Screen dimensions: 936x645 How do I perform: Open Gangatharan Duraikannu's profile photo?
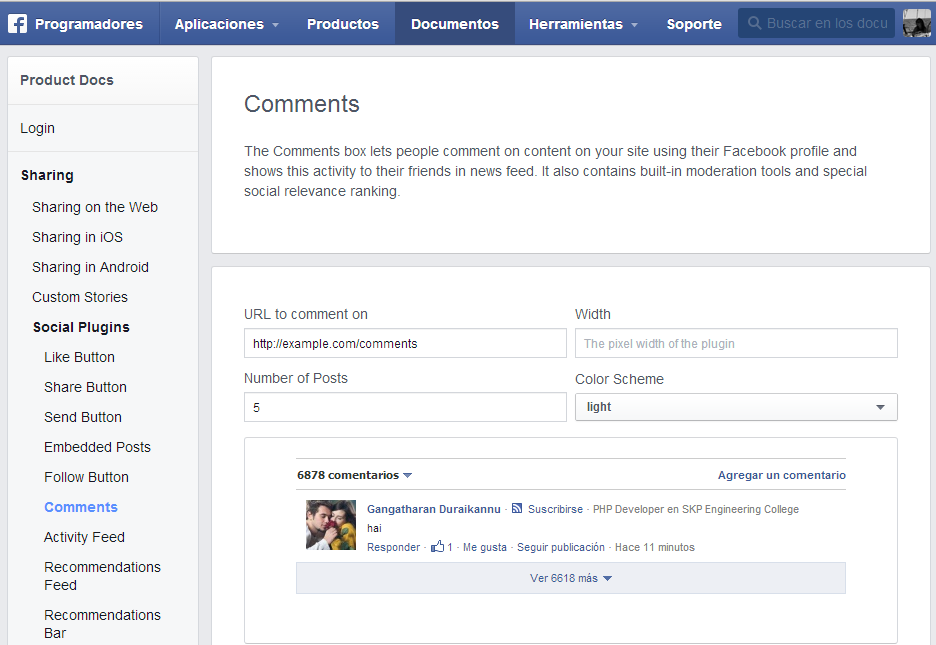(x=331, y=524)
